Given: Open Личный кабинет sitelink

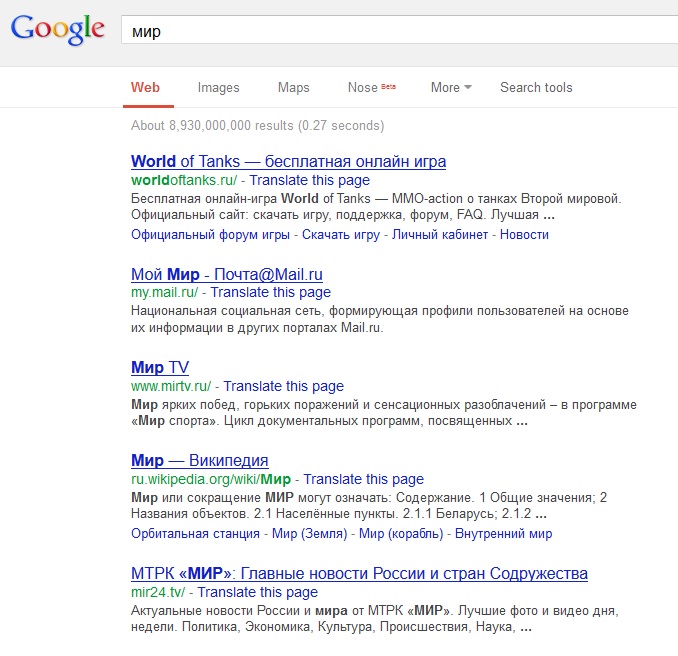Looking at the screenshot, I should [x=440, y=235].
